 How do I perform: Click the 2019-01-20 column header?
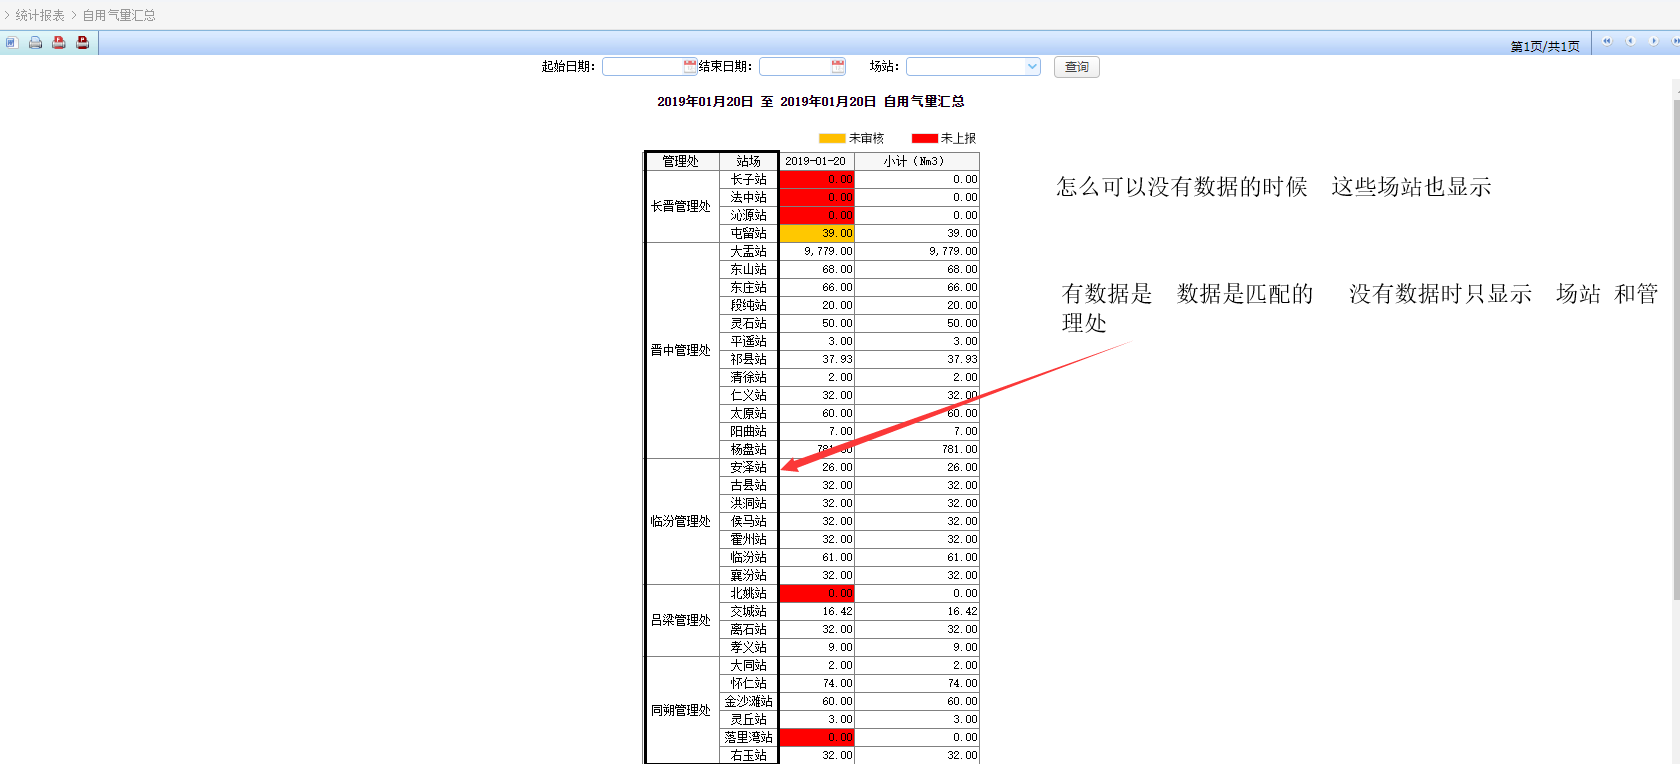[x=816, y=161]
